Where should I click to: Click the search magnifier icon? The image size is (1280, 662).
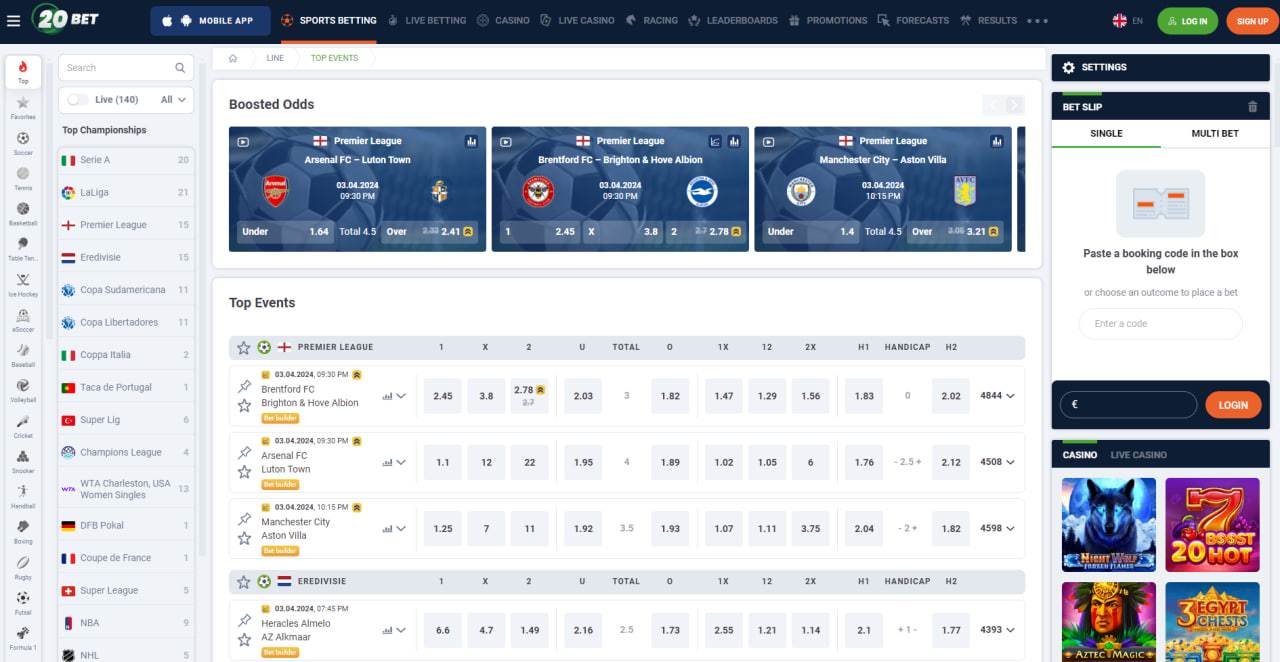pos(180,68)
